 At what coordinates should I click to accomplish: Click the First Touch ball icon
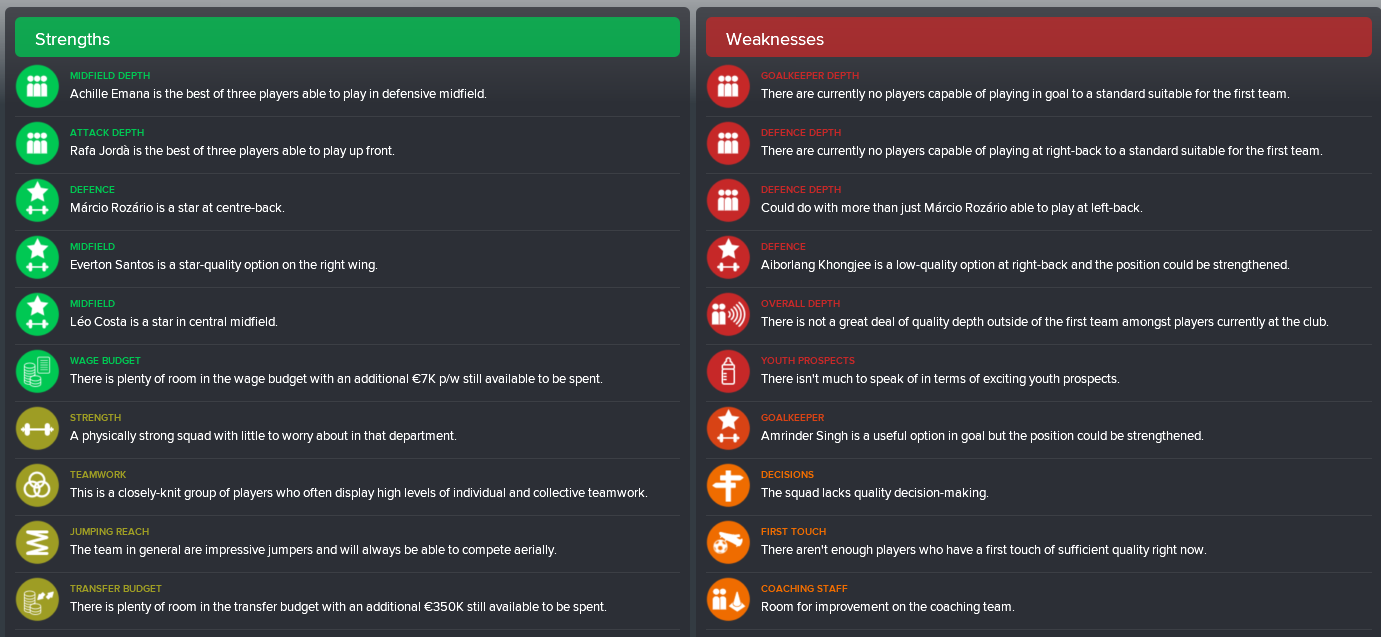(729, 542)
